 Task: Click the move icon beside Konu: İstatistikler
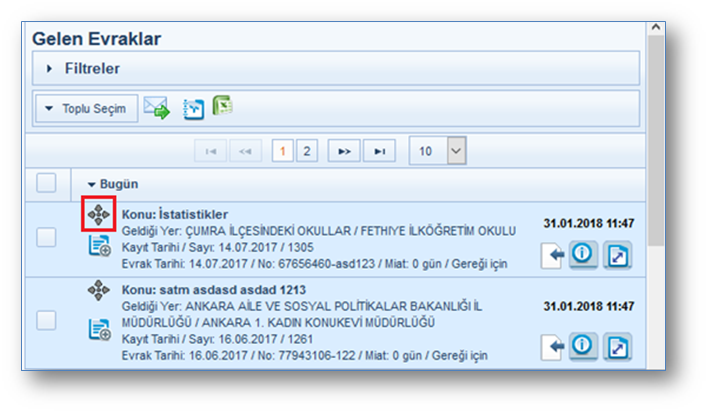pos(99,214)
